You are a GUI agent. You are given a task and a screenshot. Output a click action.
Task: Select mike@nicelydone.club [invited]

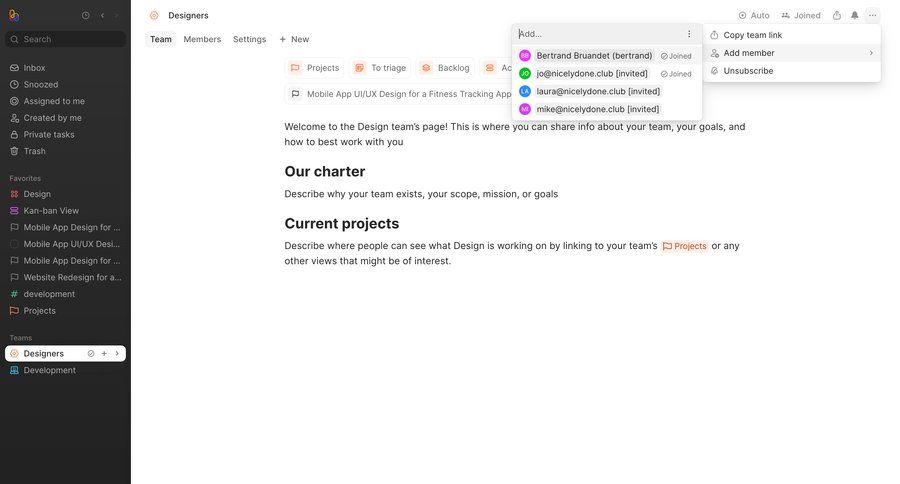[x=607, y=109]
